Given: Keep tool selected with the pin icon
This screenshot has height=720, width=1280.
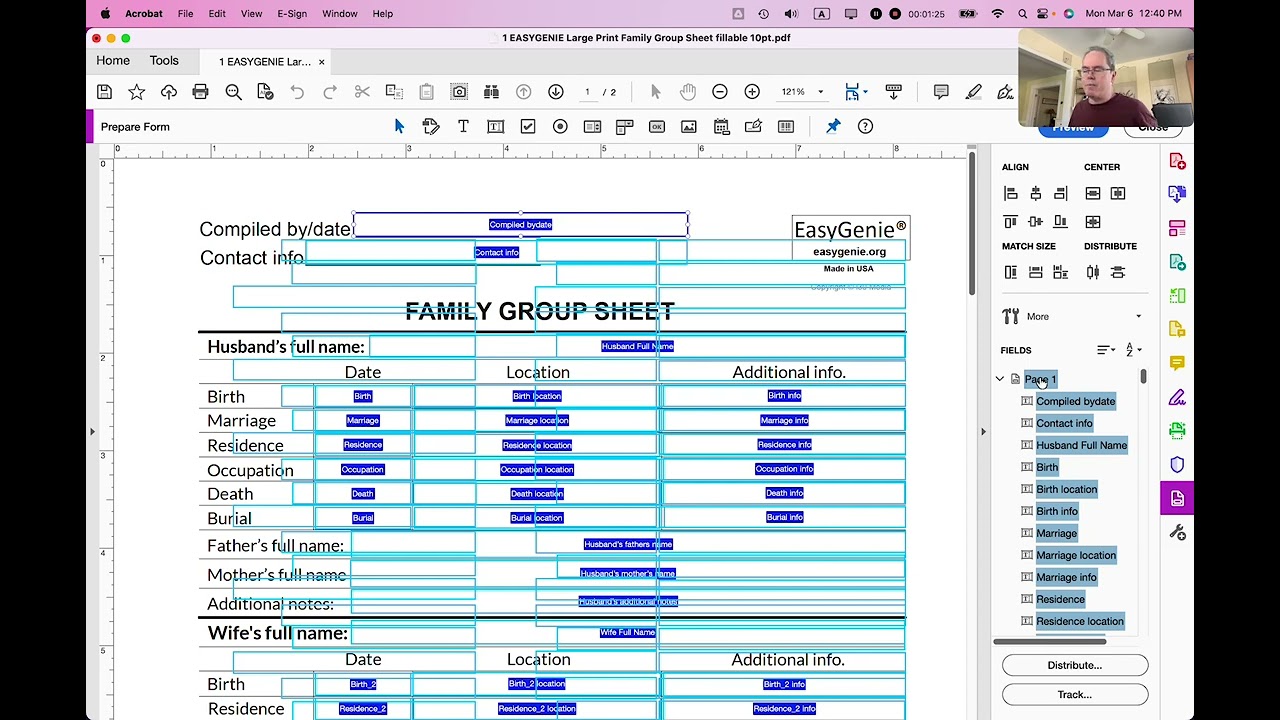Looking at the screenshot, I should (833, 126).
